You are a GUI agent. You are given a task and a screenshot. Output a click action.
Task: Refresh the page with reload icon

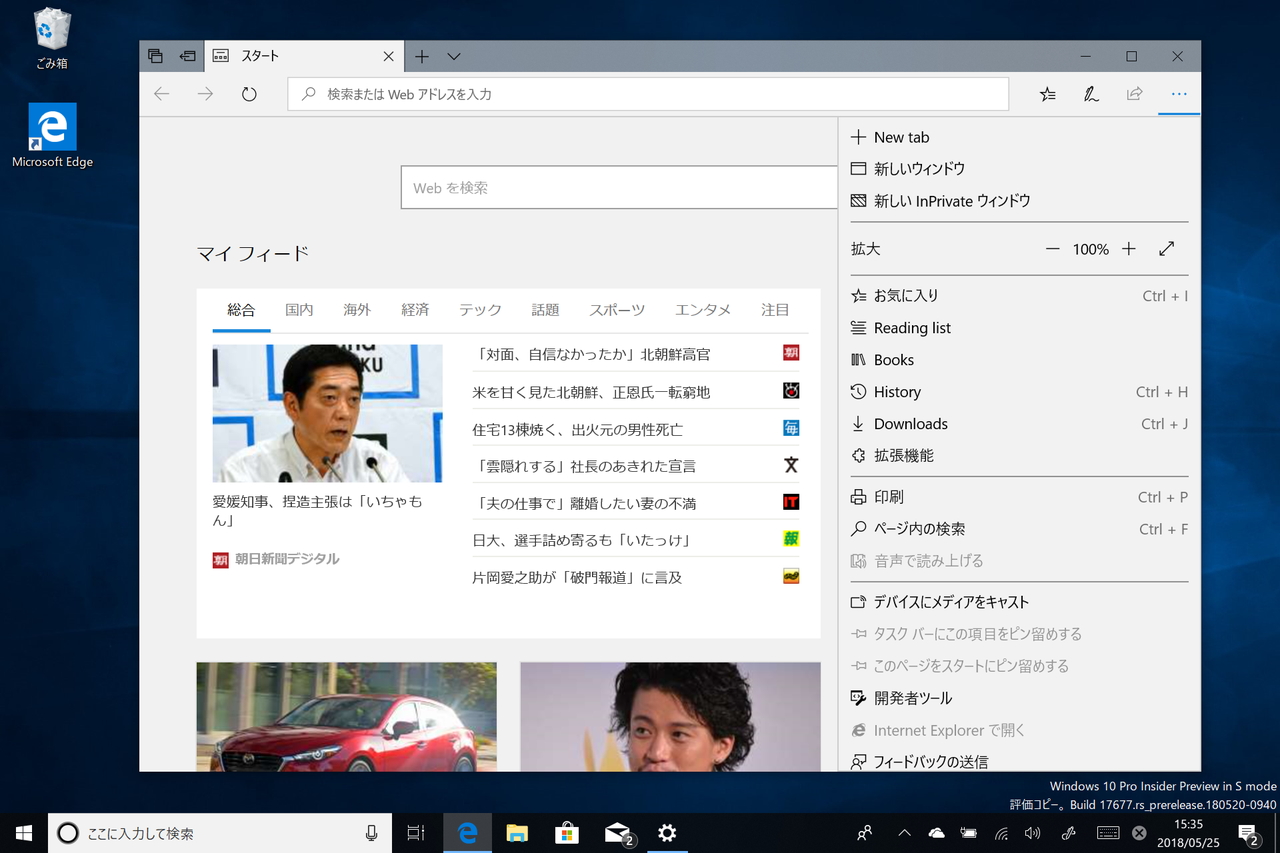249,94
